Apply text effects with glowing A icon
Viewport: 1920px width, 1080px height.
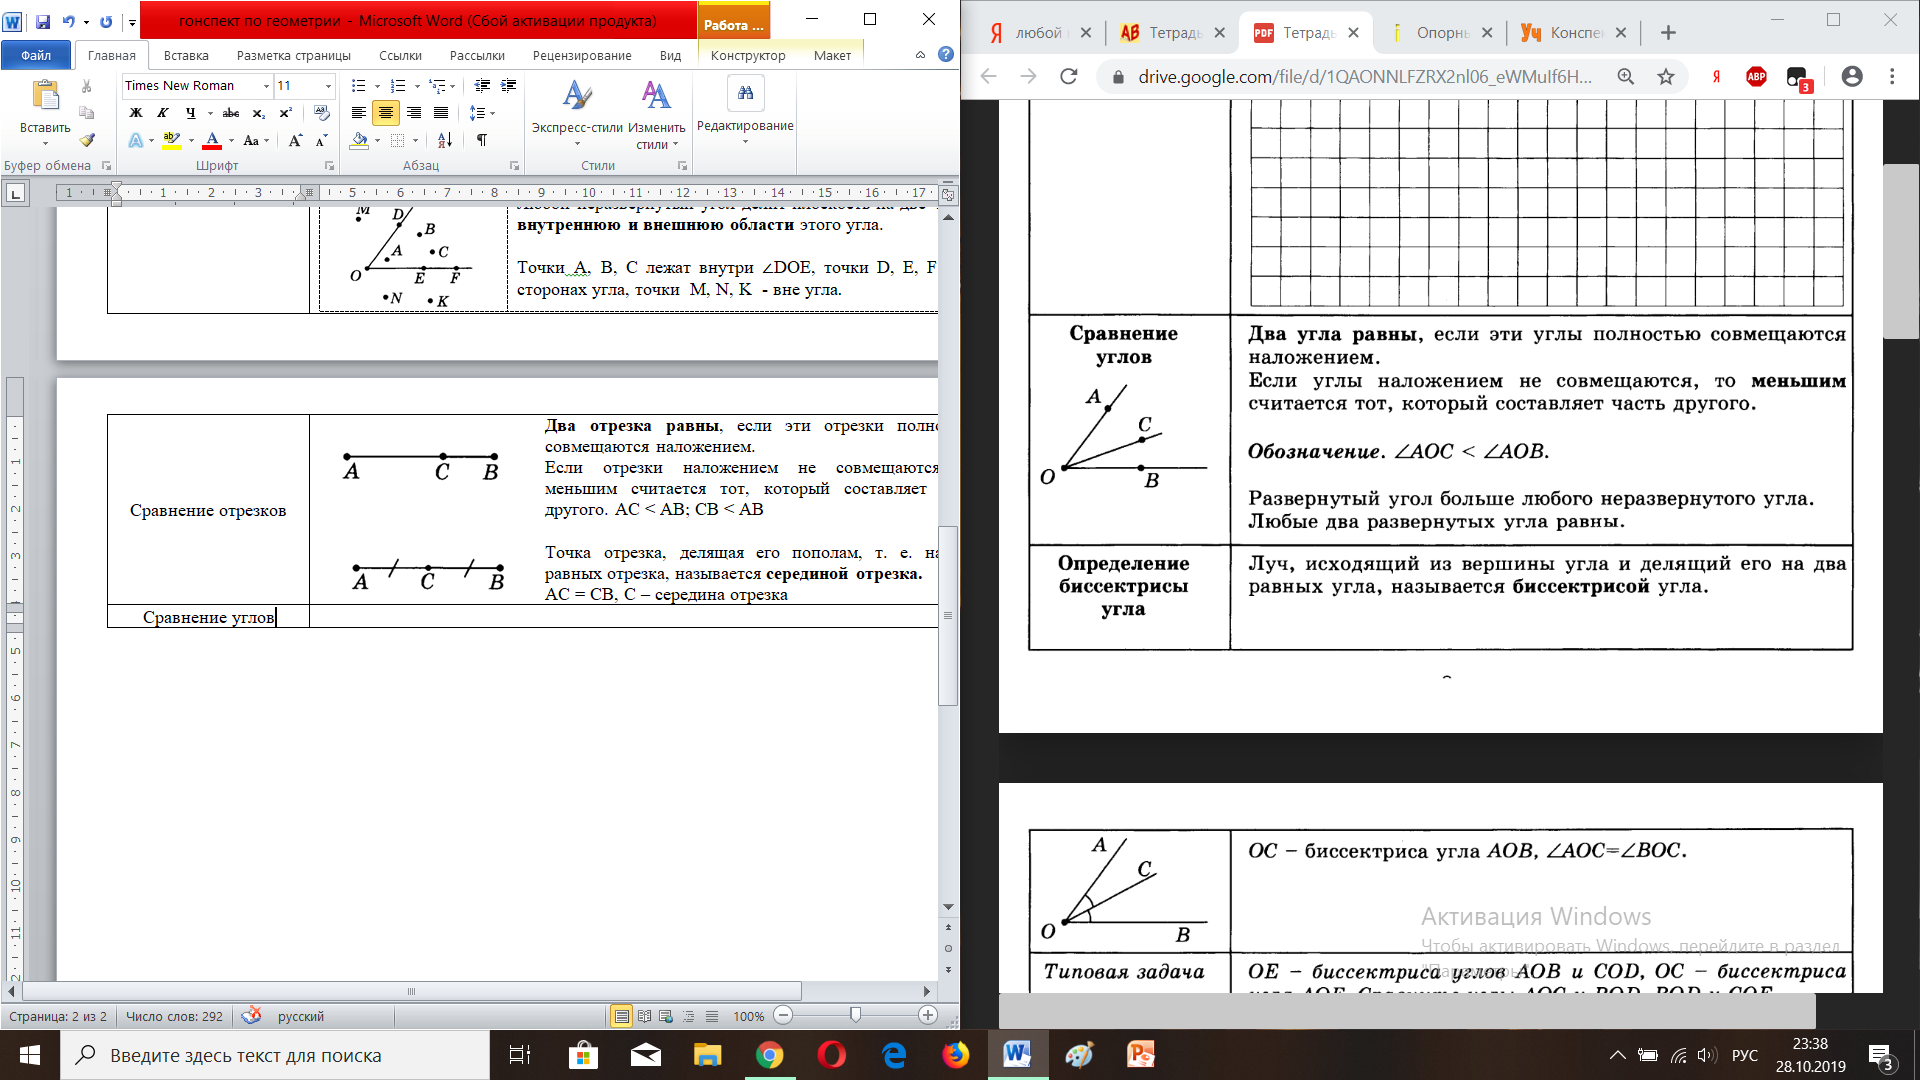coord(136,140)
